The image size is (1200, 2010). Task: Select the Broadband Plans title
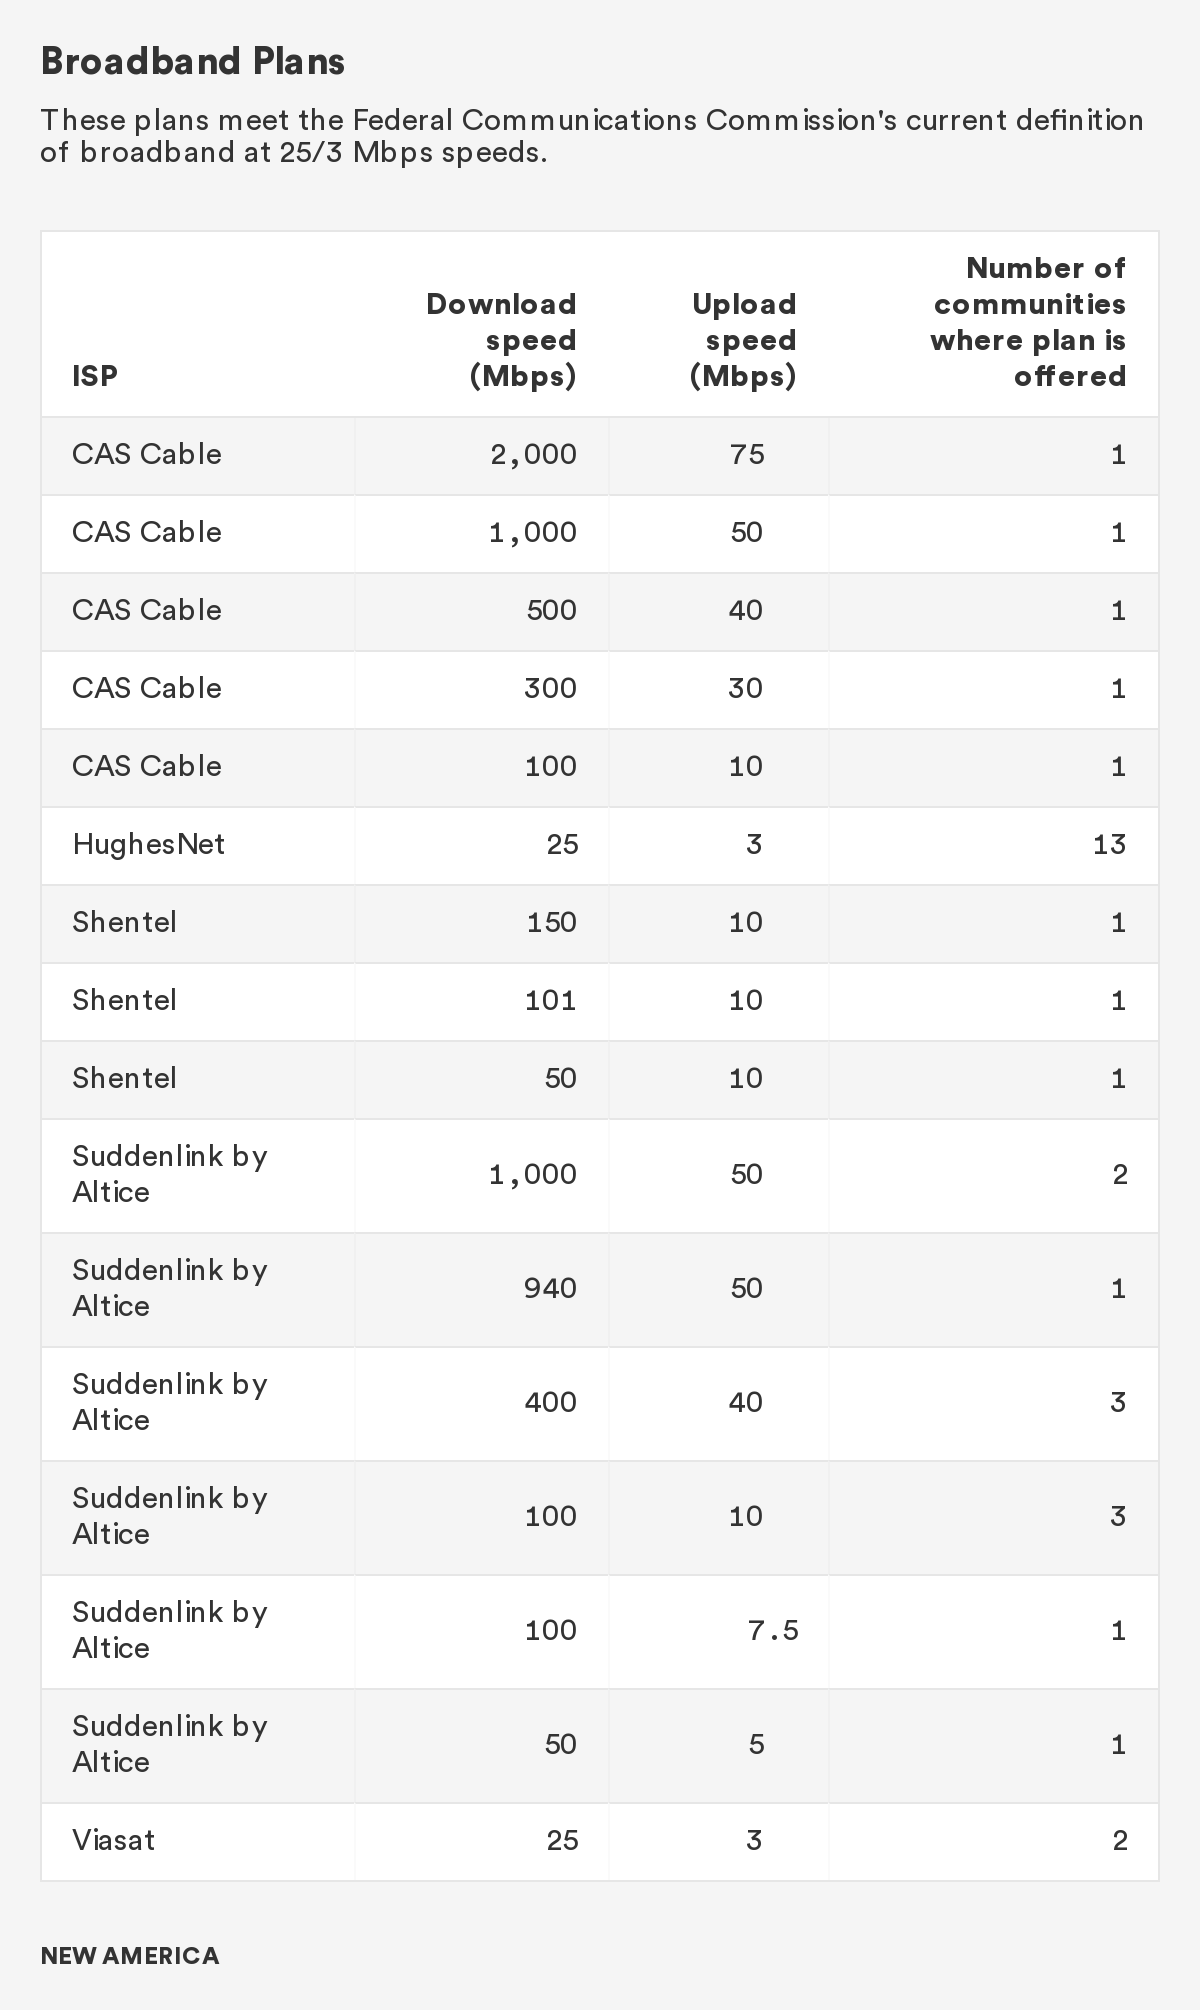193,62
